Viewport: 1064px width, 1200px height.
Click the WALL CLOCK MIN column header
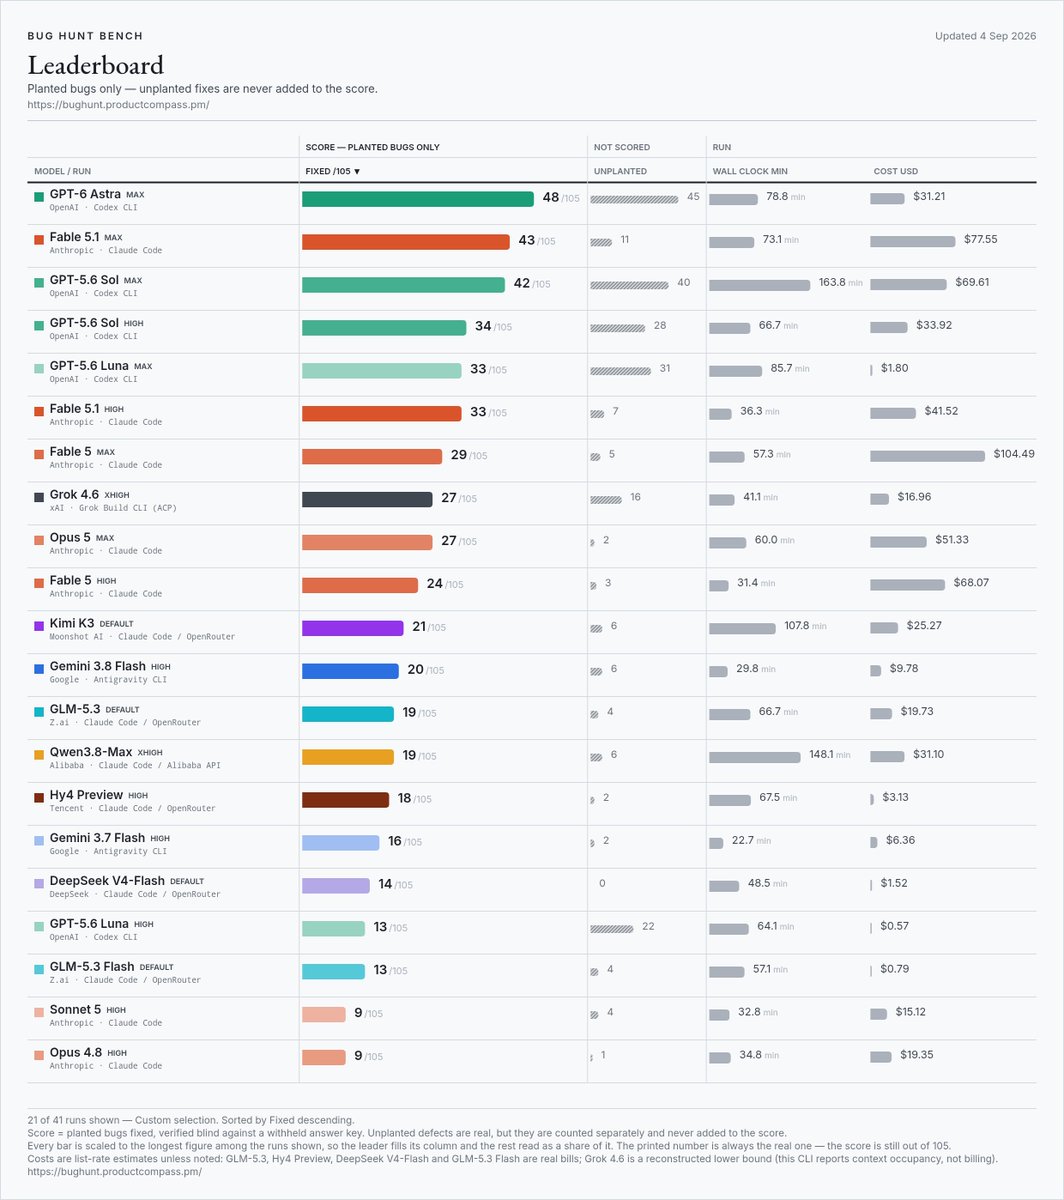[750, 171]
